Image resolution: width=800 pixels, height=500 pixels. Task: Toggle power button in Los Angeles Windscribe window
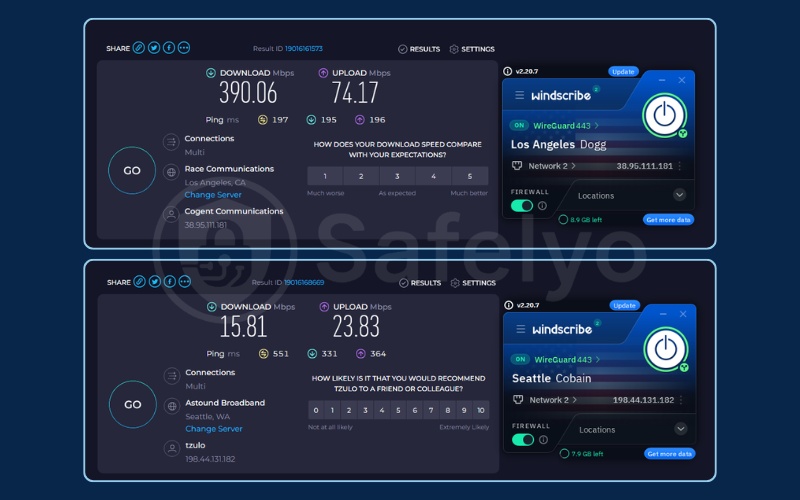point(664,115)
